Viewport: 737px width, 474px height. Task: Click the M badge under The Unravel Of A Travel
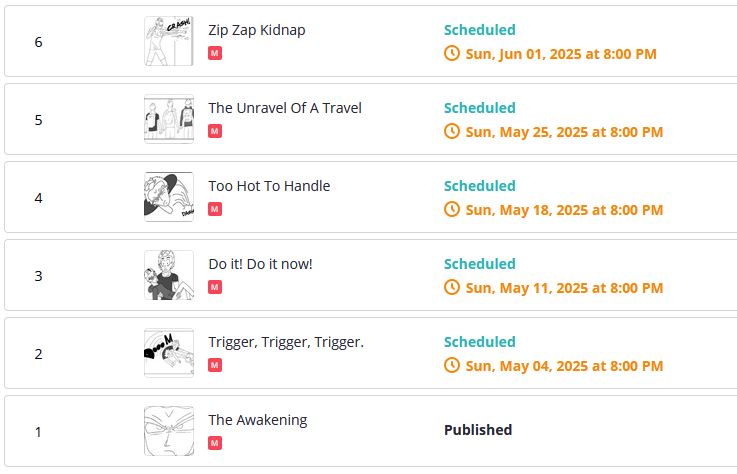215,131
